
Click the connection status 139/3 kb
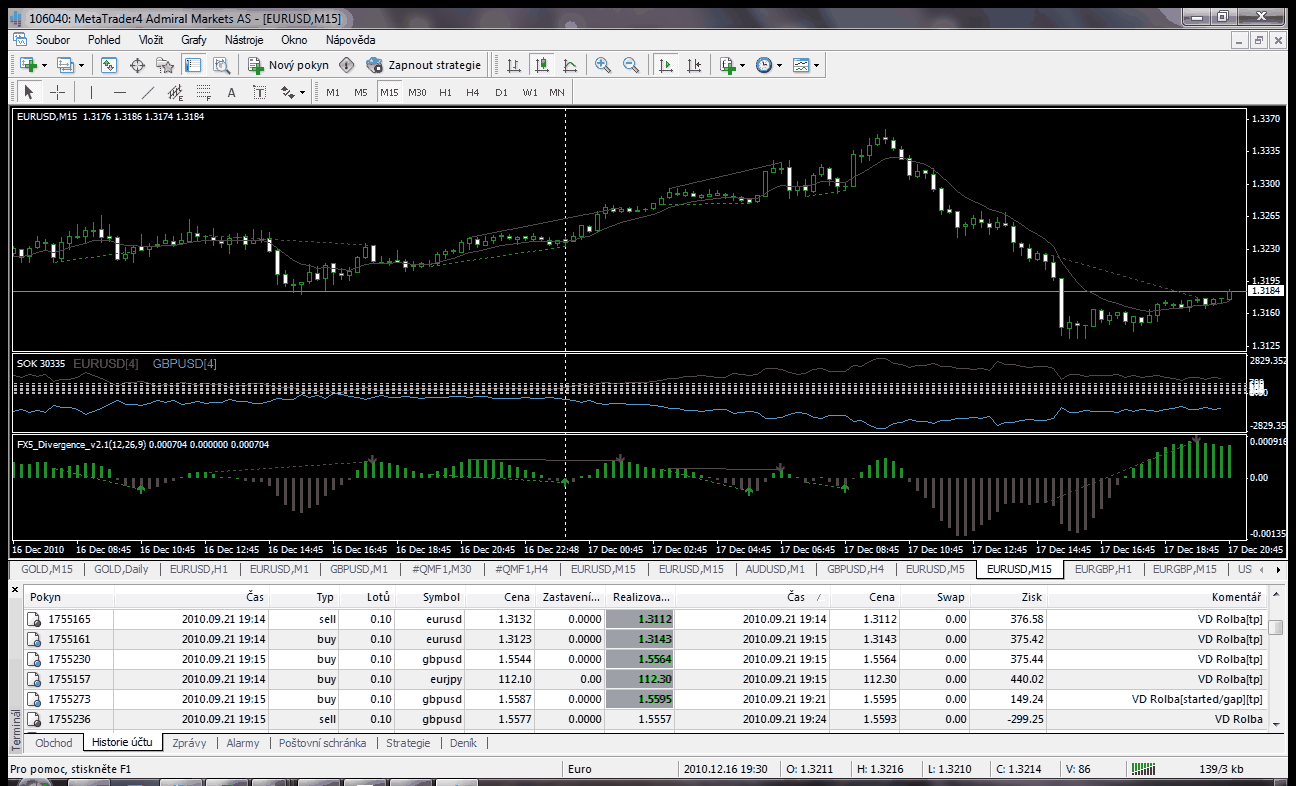click(1220, 769)
